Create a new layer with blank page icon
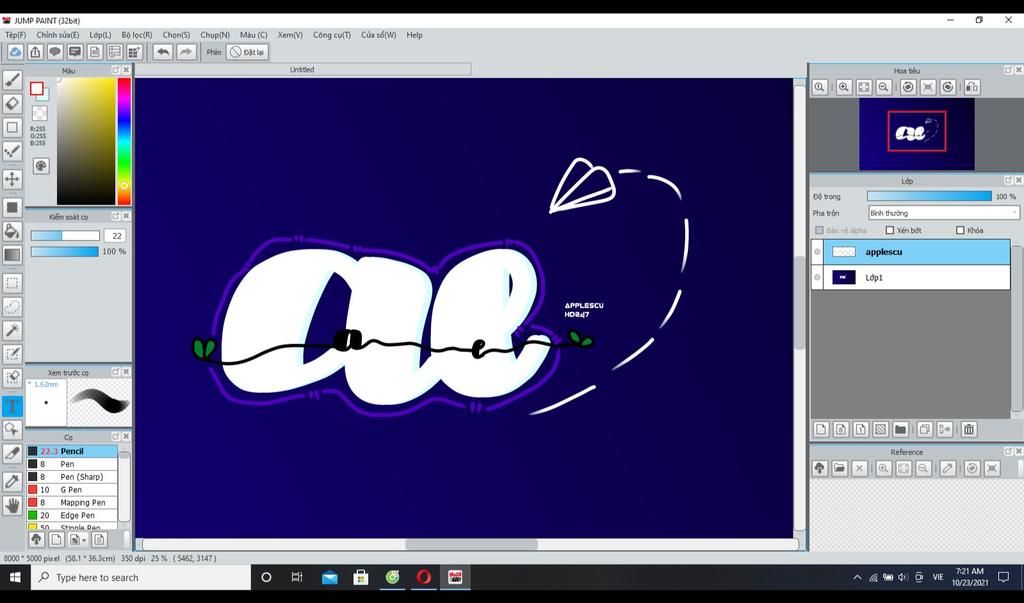The height and width of the screenshot is (603, 1024). point(821,429)
